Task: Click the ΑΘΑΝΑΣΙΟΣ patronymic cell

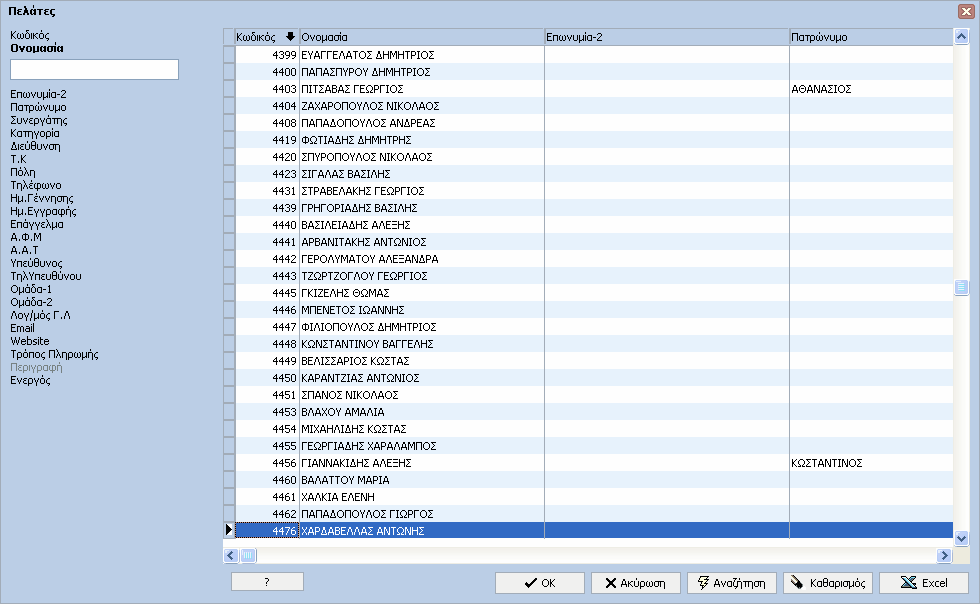Action: click(871, 89)
